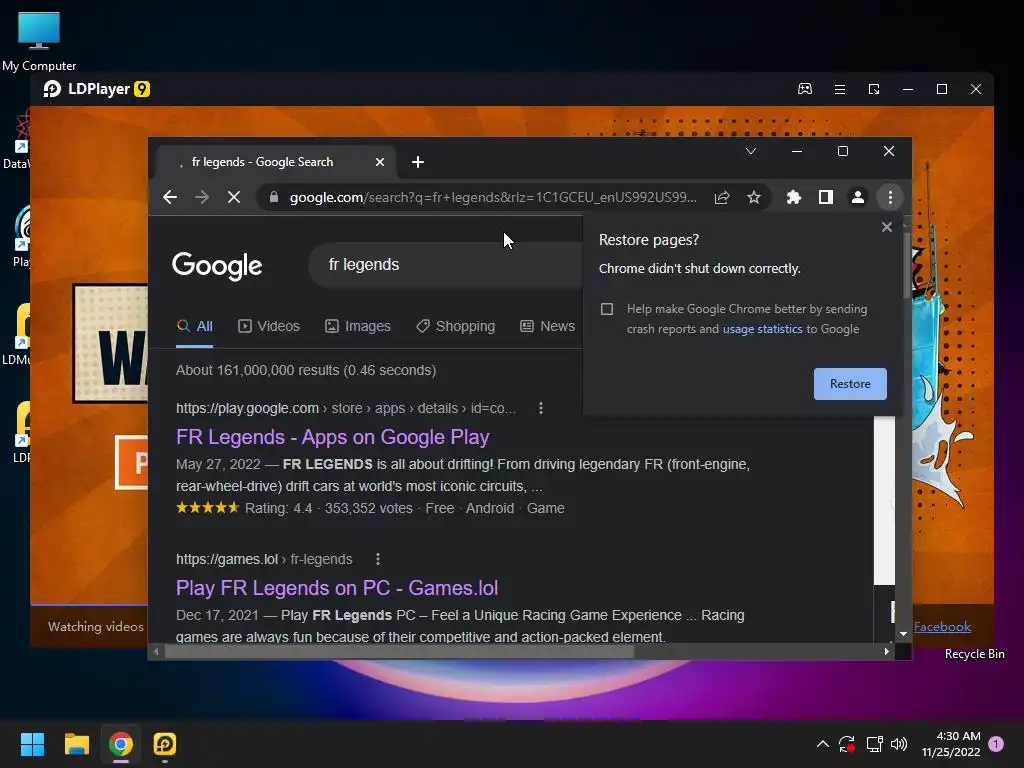Open My Computer desktop icon

tap(39, 40)
